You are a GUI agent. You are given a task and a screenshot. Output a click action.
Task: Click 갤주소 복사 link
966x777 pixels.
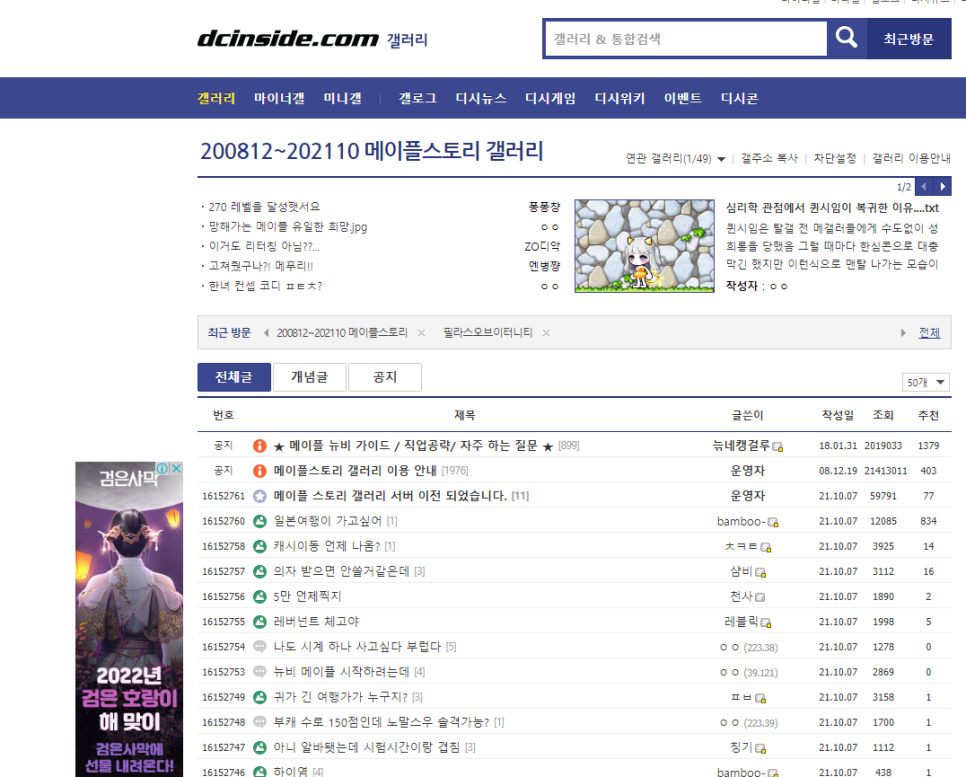coord(769,158)
